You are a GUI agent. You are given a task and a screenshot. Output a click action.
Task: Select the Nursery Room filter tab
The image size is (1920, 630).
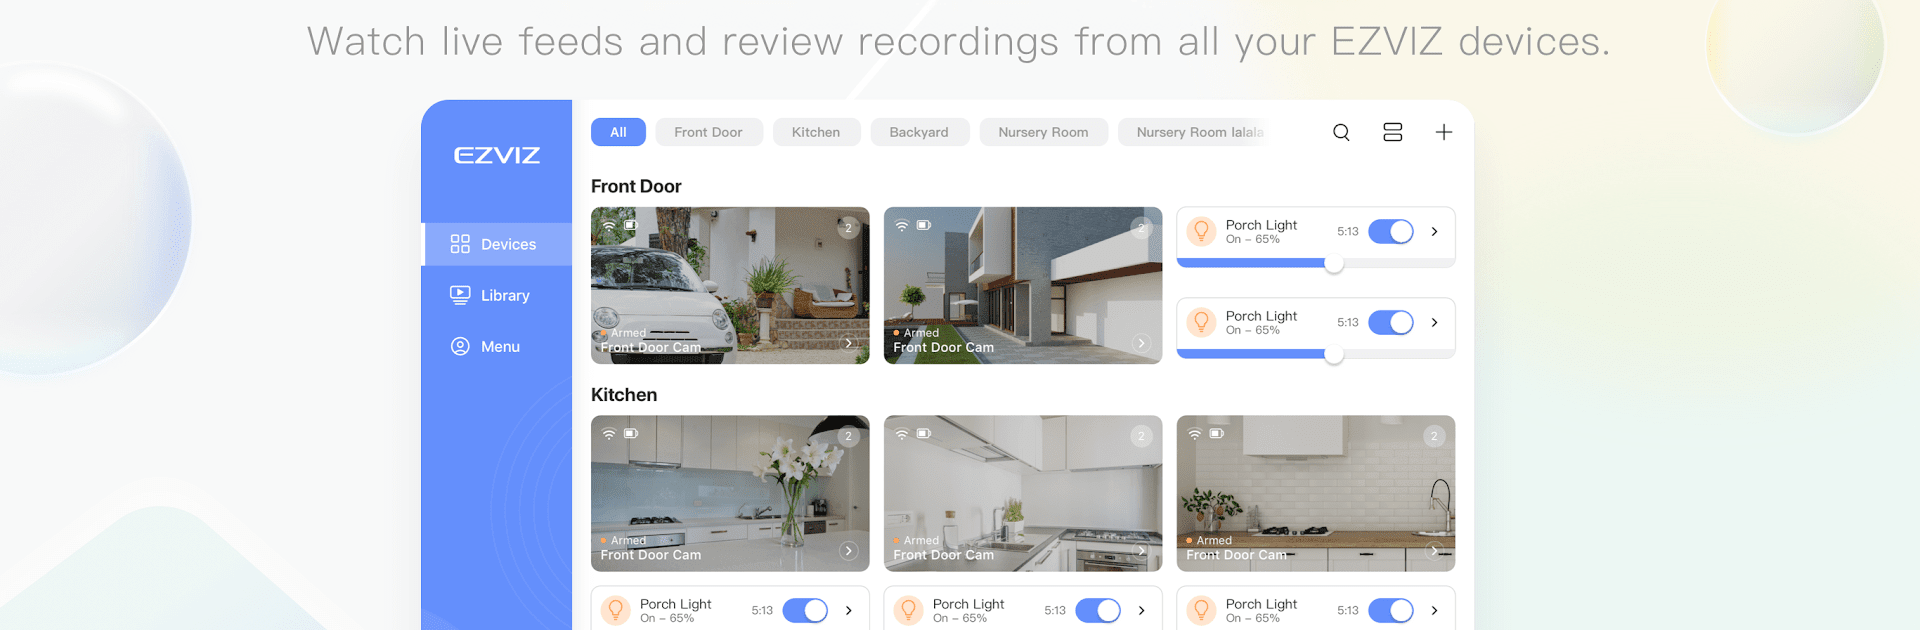[1043, 132]
